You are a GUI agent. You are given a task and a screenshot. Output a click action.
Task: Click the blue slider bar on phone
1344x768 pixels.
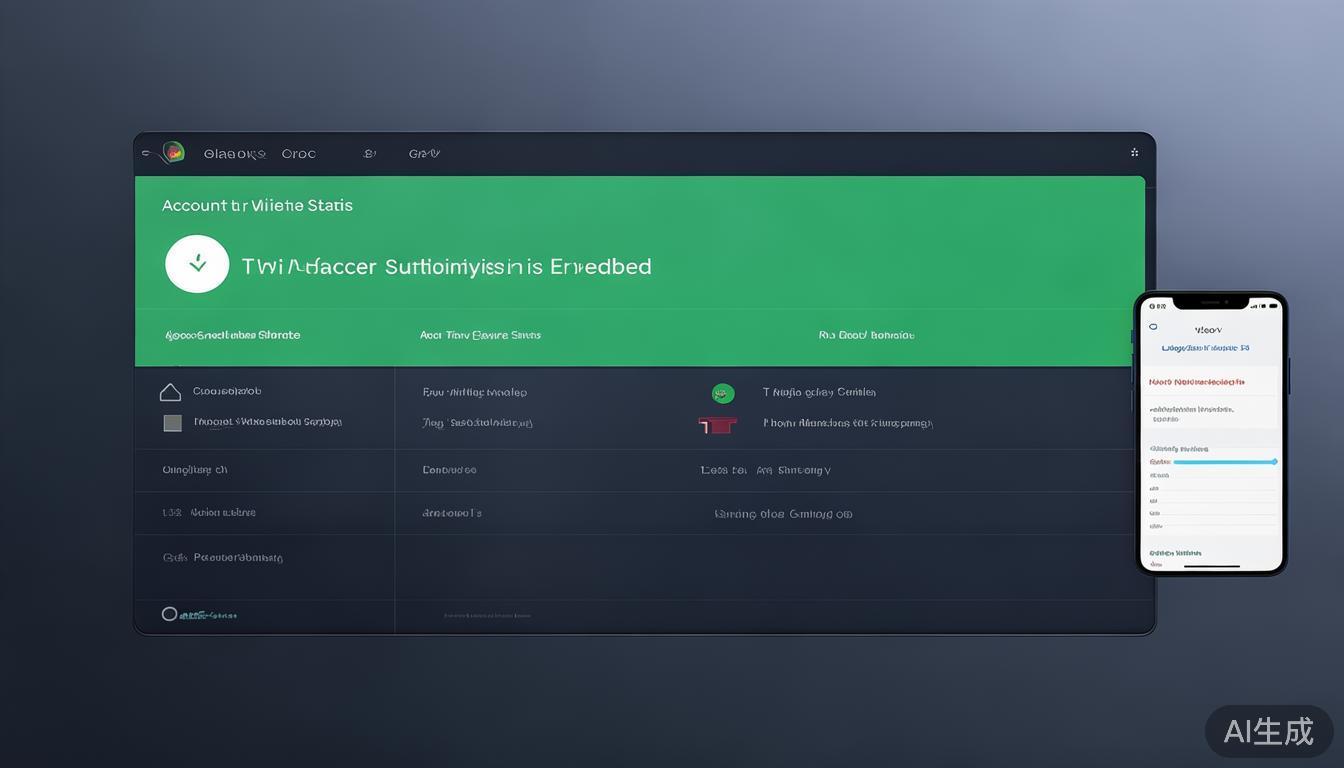click(x=1224, y=462)
